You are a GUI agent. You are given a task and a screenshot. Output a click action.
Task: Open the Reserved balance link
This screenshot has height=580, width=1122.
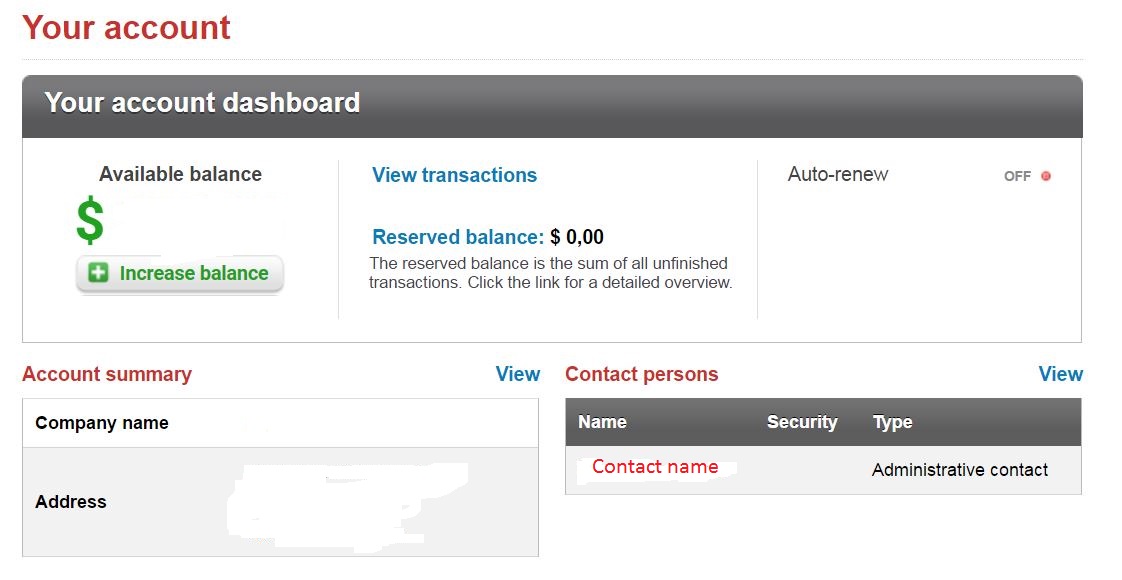(458, 237)
